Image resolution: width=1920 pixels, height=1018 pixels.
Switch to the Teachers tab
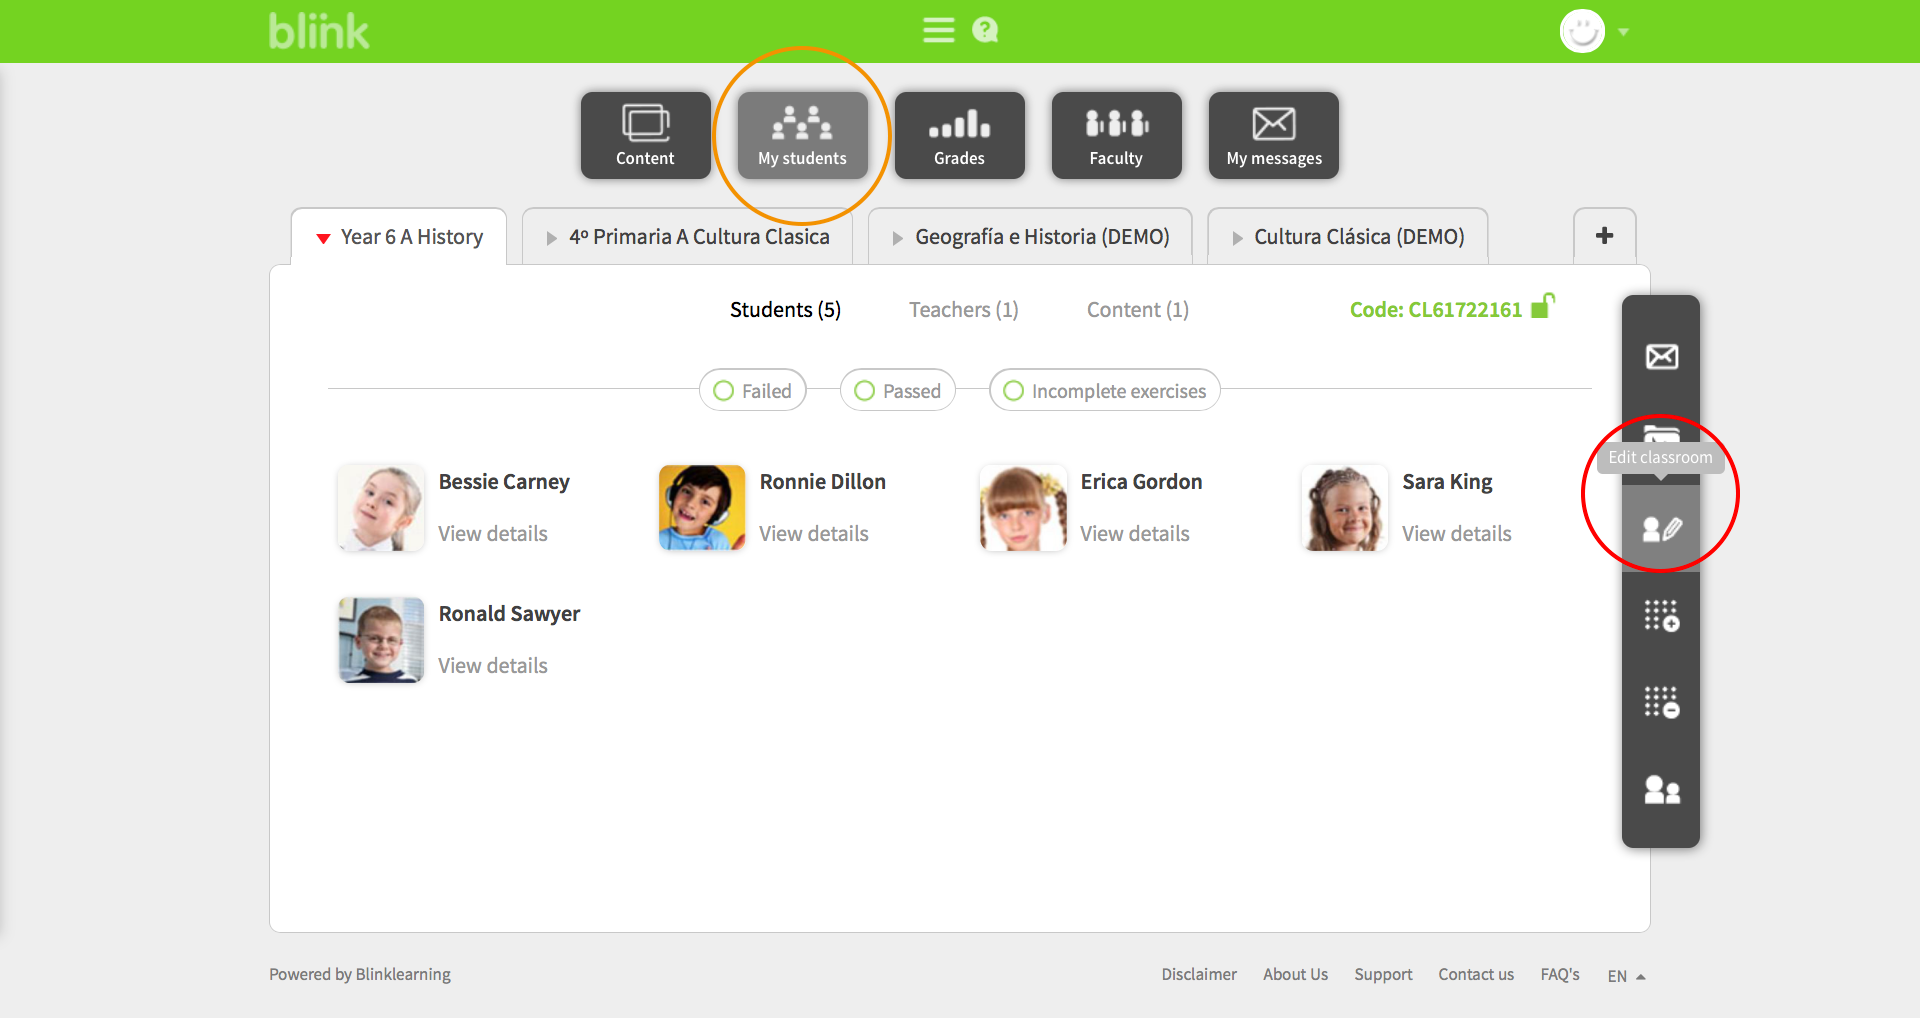pyautogui.click(x=962, y=309)
